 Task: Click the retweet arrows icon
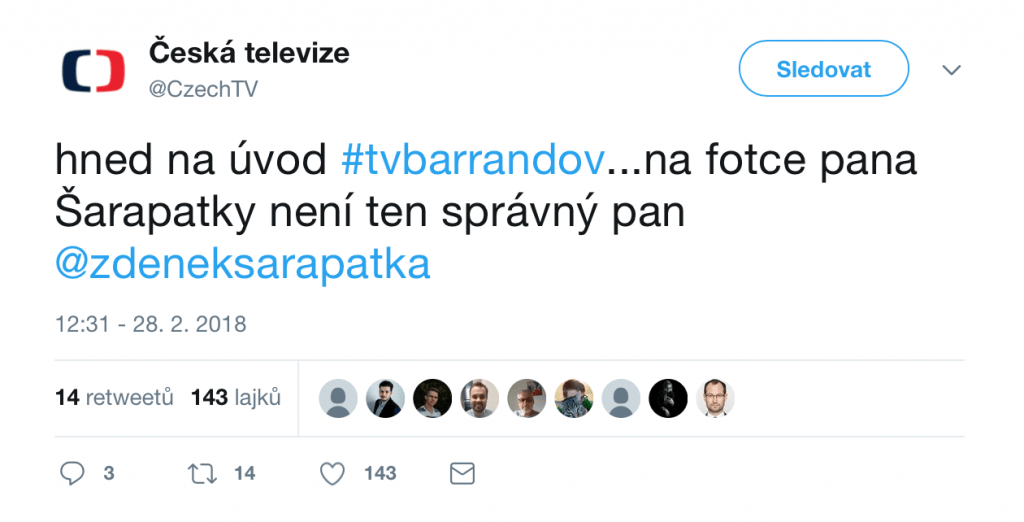[x=202, y=474]
